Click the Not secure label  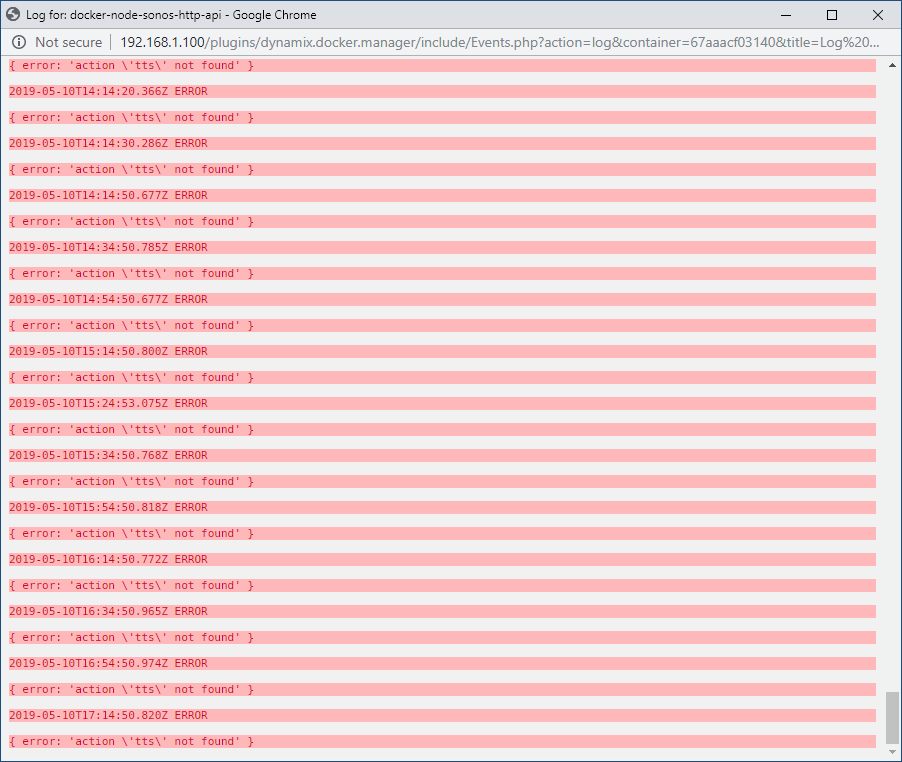tap(68, 42)
